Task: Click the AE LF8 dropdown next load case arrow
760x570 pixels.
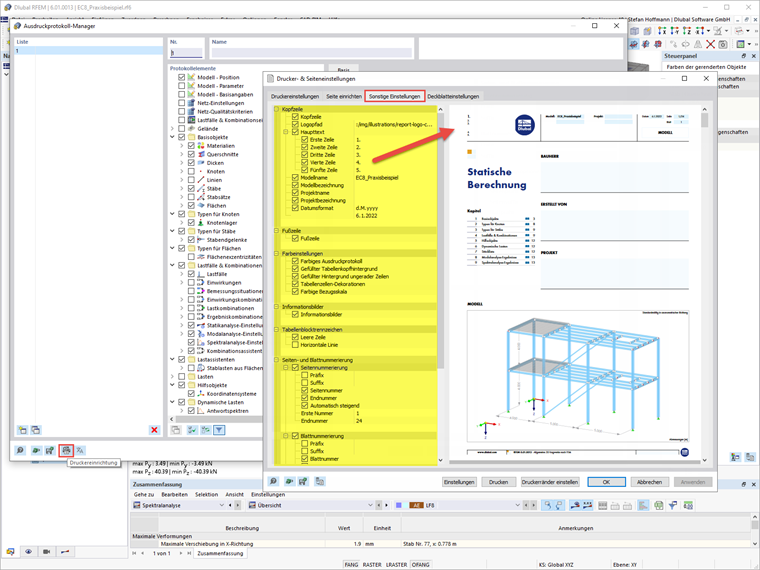Action: 533,505
